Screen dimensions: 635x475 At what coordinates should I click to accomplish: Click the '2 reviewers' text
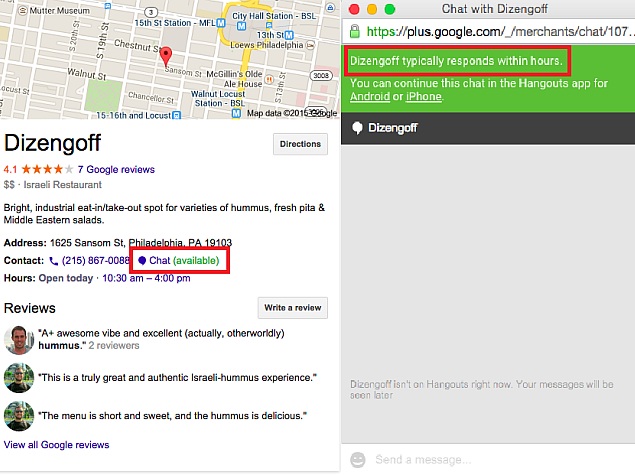[114, 345]
